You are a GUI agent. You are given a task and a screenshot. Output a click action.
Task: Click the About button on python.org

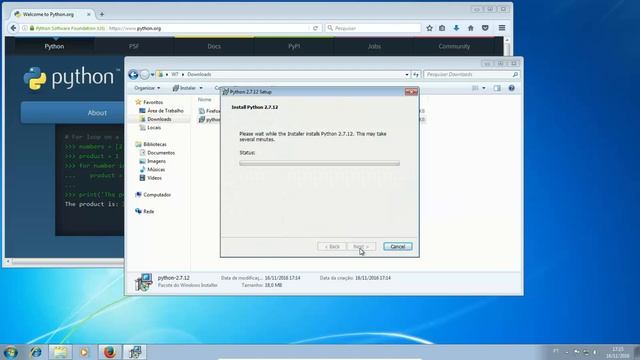97,113
